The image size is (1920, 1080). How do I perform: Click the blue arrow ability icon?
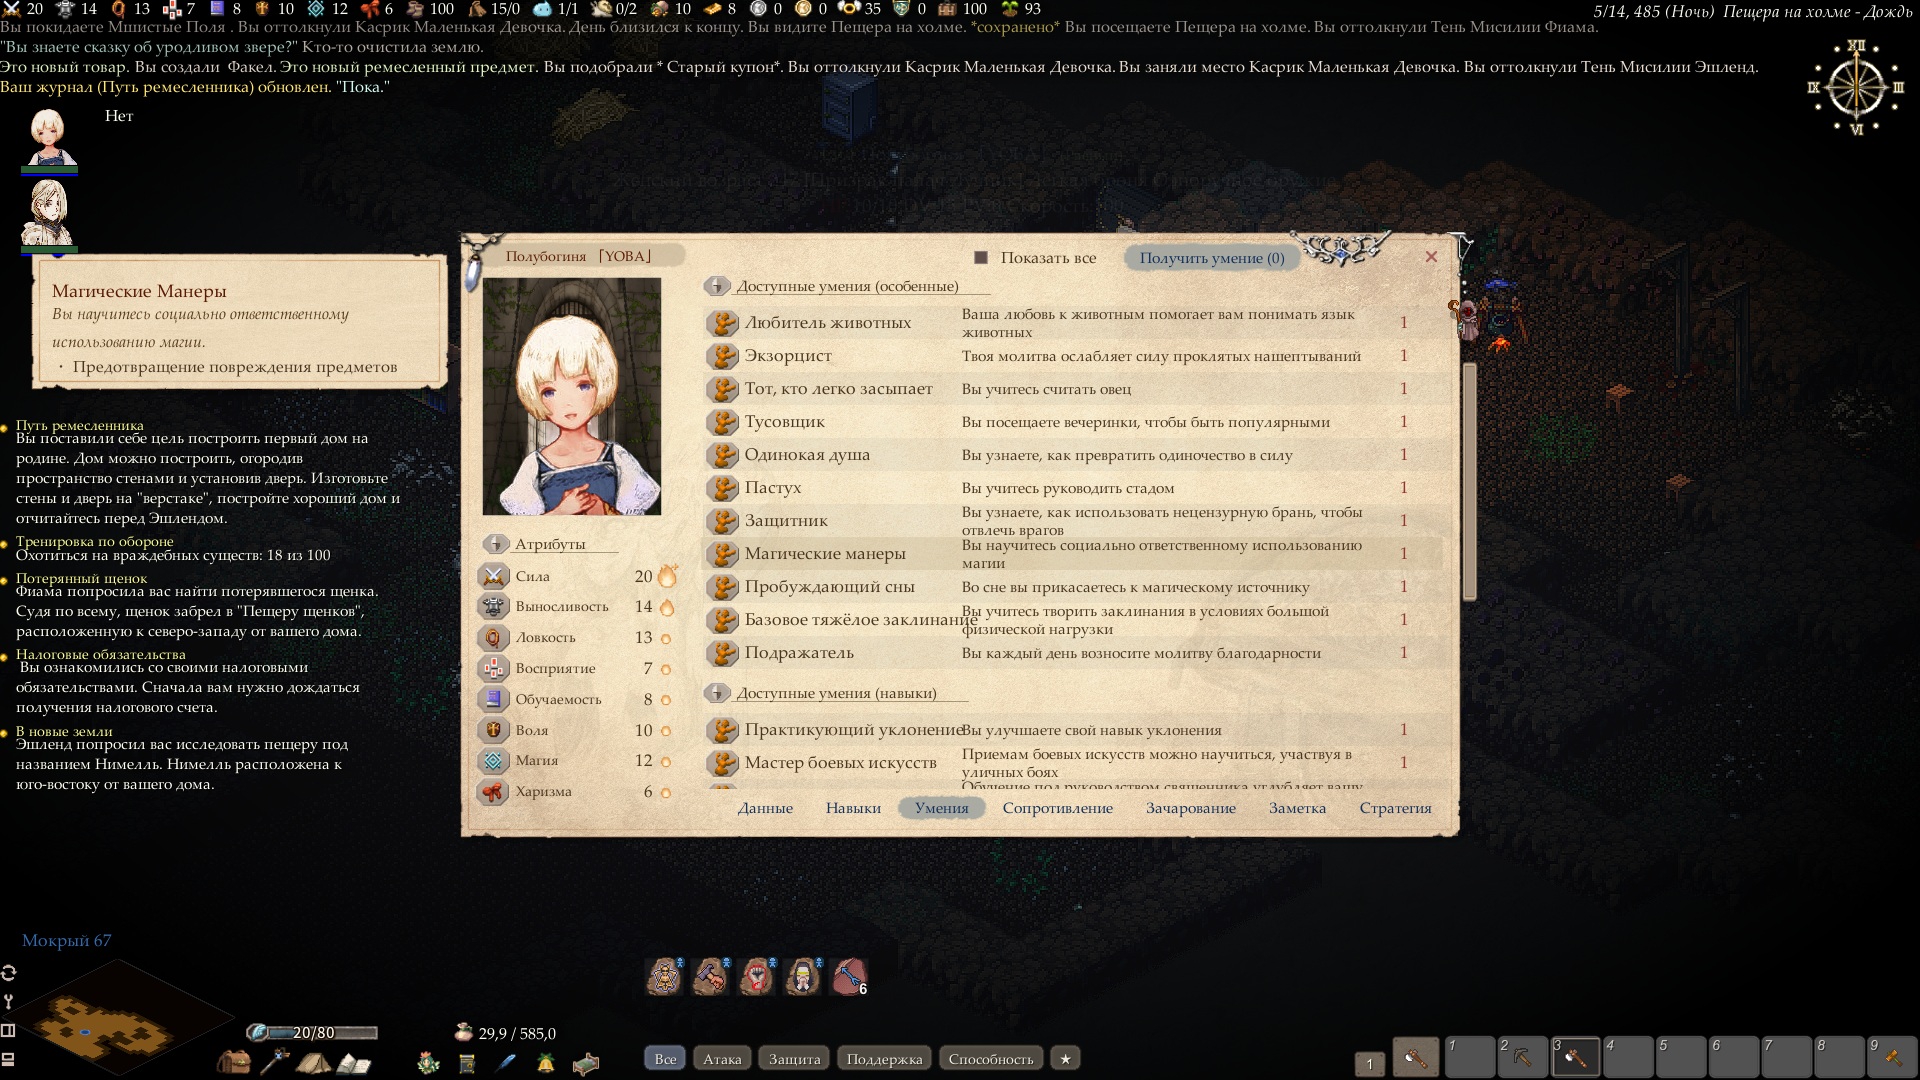(849, 976)
